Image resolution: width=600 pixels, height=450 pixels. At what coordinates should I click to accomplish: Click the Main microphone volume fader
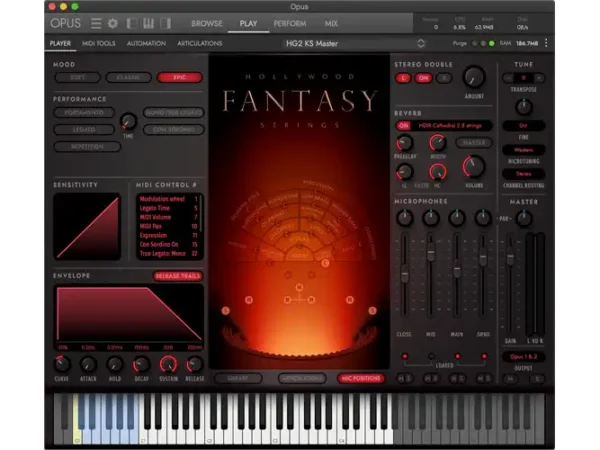tap(457, 269)
